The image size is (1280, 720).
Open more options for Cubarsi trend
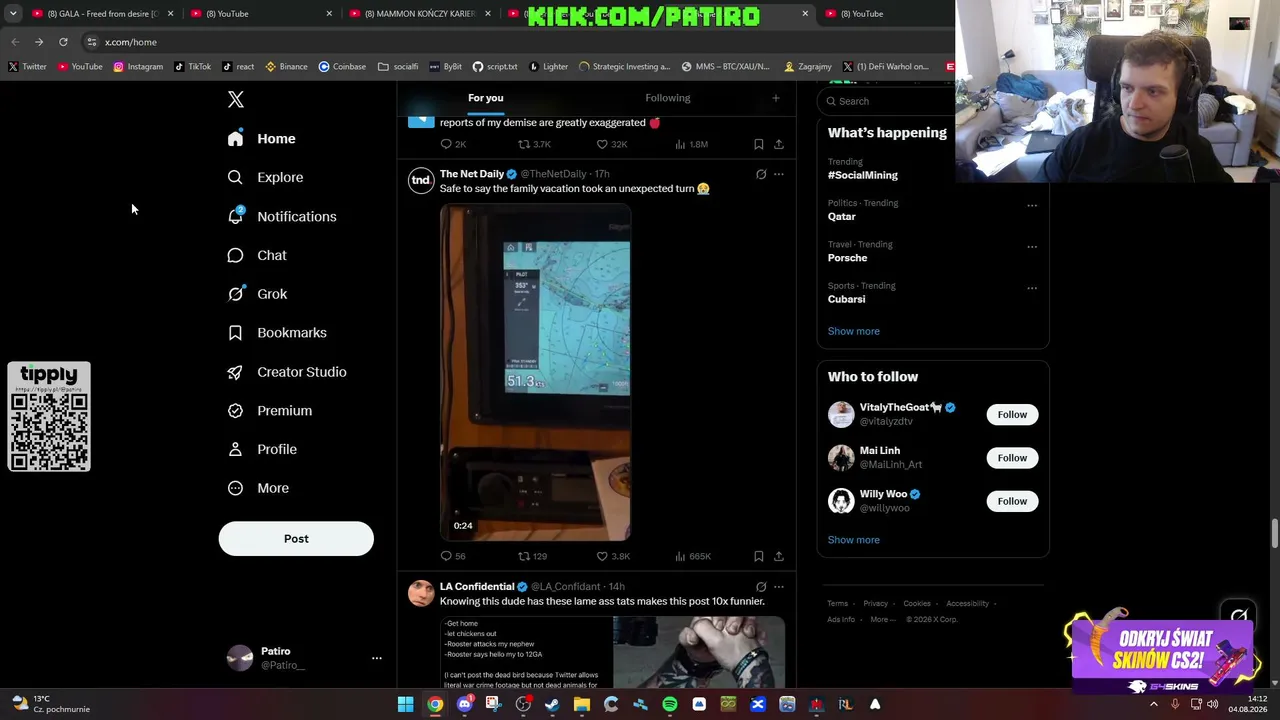click(x=1032, y=288)
